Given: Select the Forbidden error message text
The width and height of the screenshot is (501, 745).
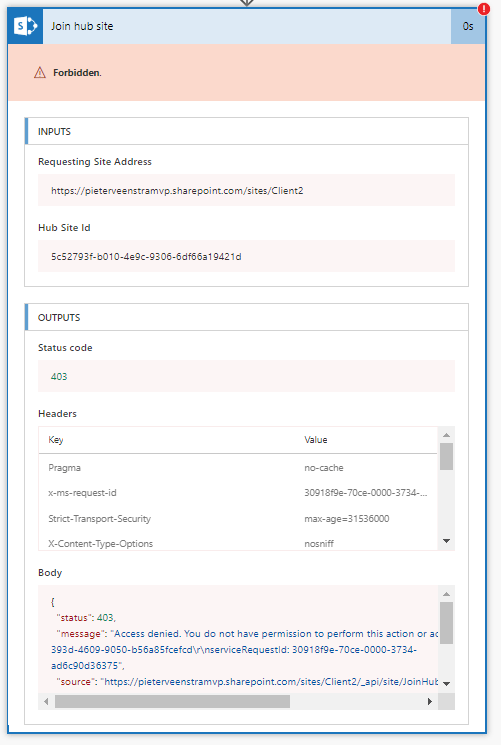Looking at the screenshot, I should pyautogui.click(x=77, y=73).
